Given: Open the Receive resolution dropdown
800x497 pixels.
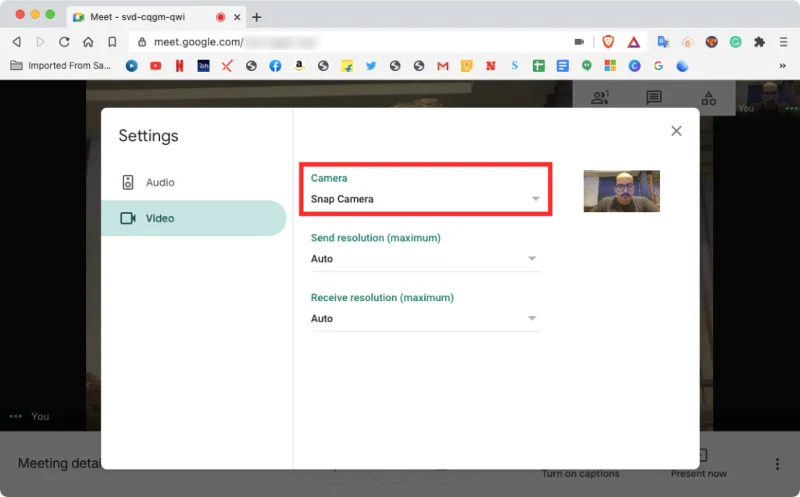Looking at the screenshot, I should click(425, 319).
